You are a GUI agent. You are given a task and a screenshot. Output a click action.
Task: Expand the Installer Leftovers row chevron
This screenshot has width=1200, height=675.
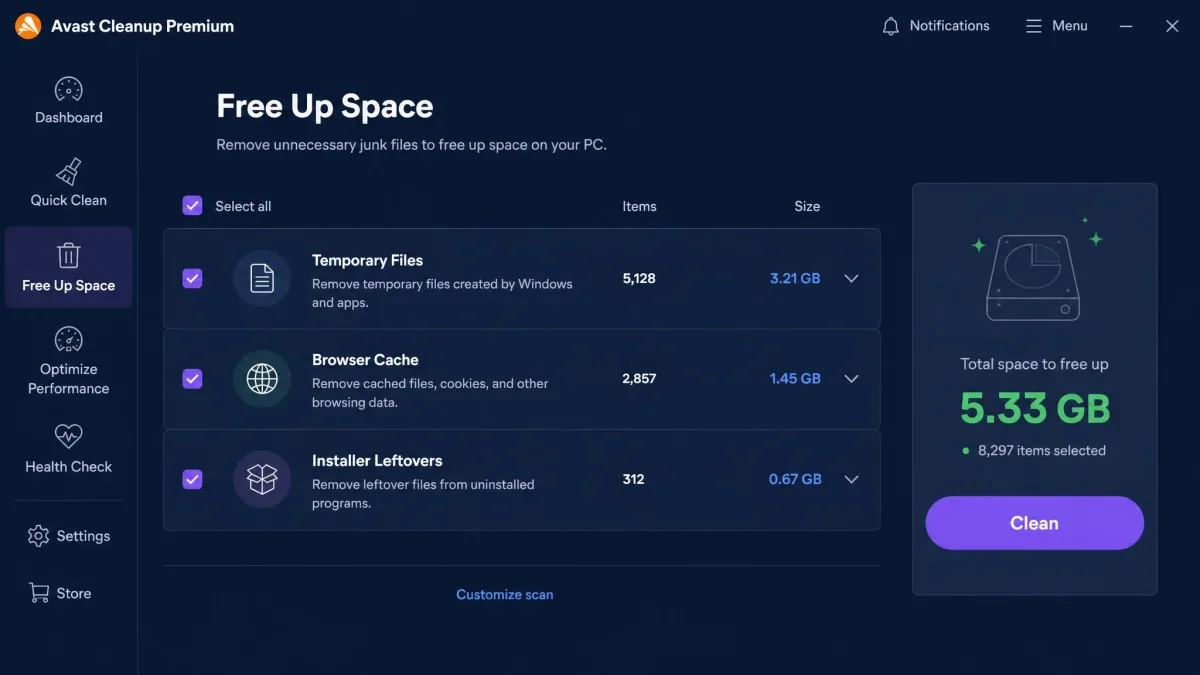(851, 479)
